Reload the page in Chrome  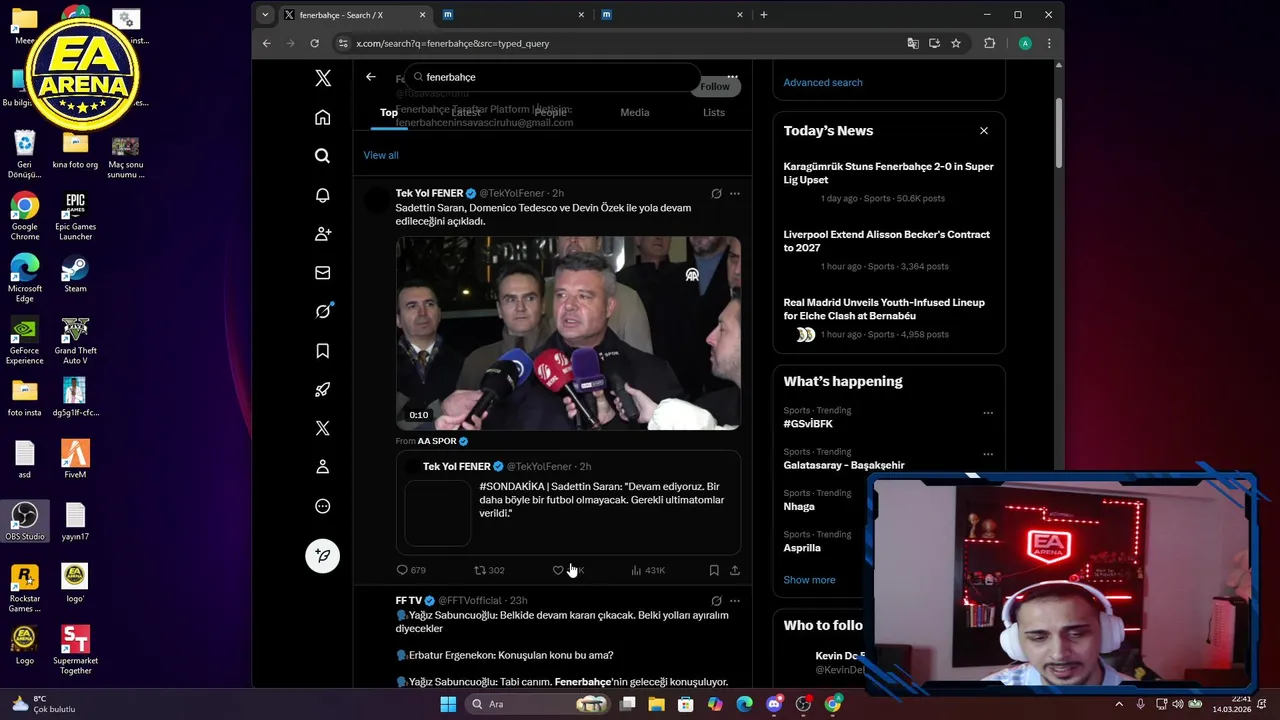[x=314, y=43]
